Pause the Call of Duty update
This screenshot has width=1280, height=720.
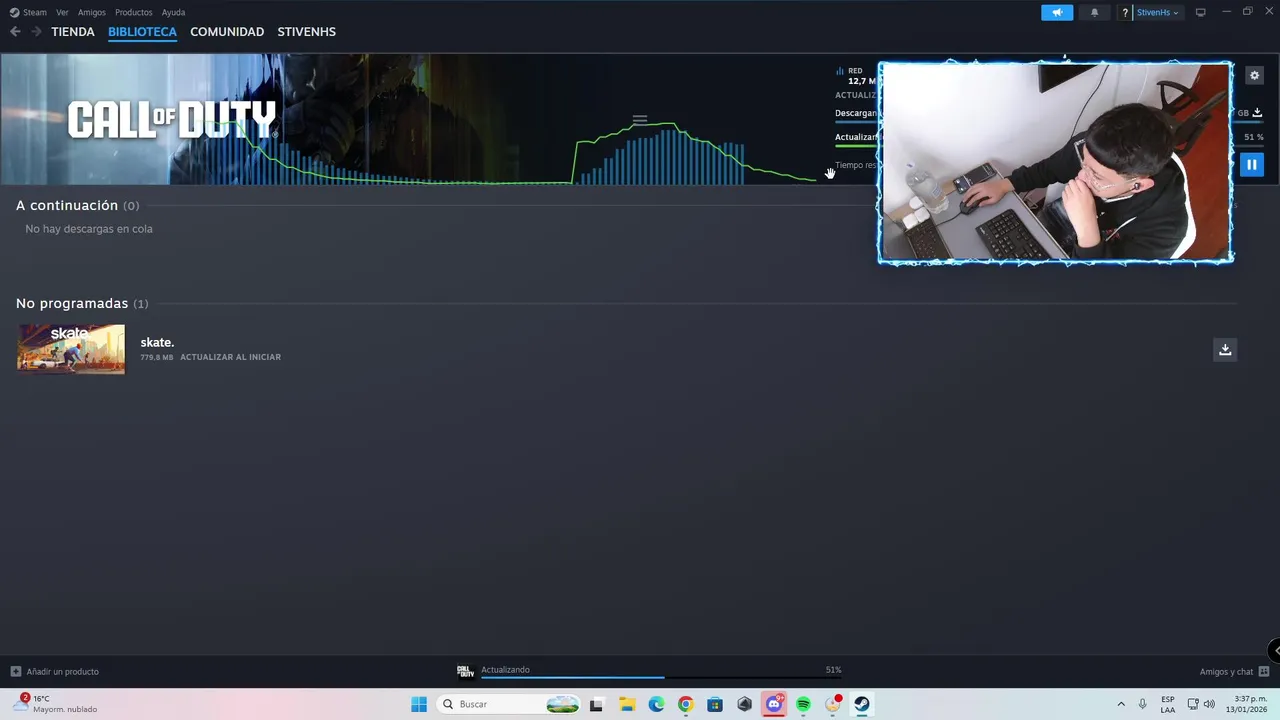[1252, 164]
